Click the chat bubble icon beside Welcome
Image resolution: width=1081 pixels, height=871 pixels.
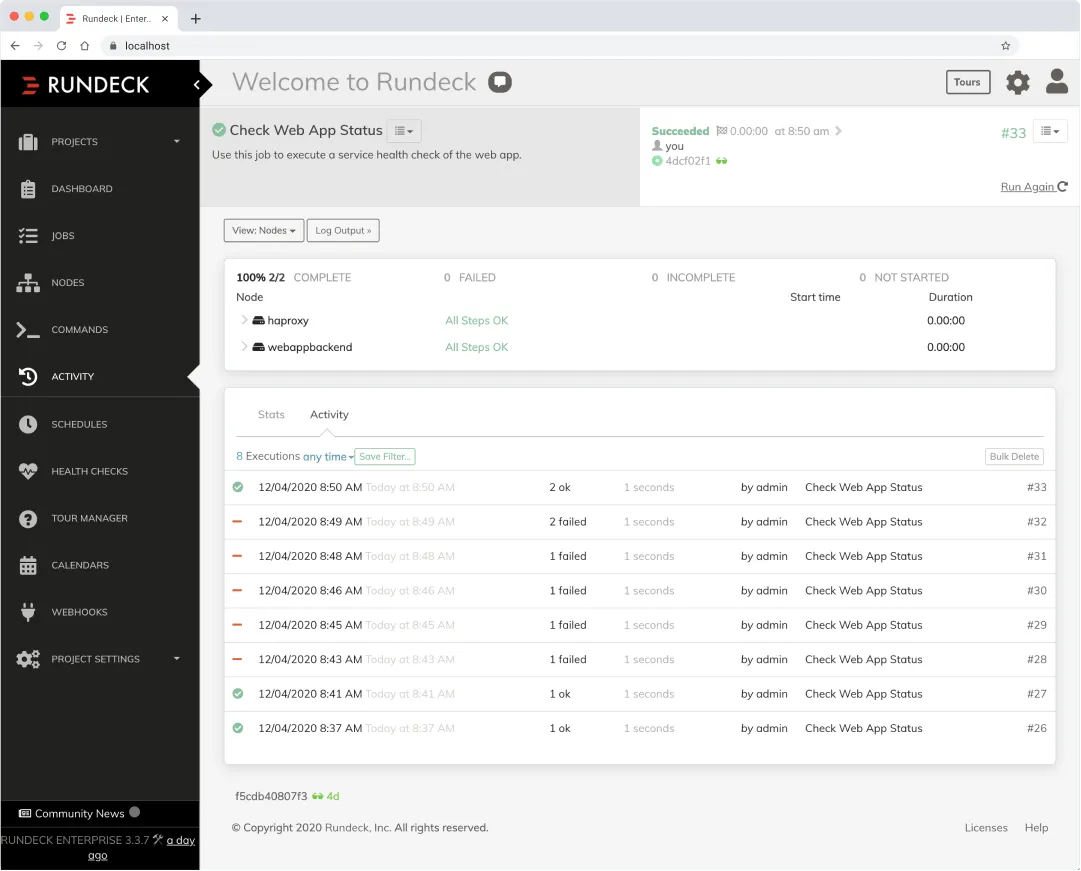click(x=500, y=82)
